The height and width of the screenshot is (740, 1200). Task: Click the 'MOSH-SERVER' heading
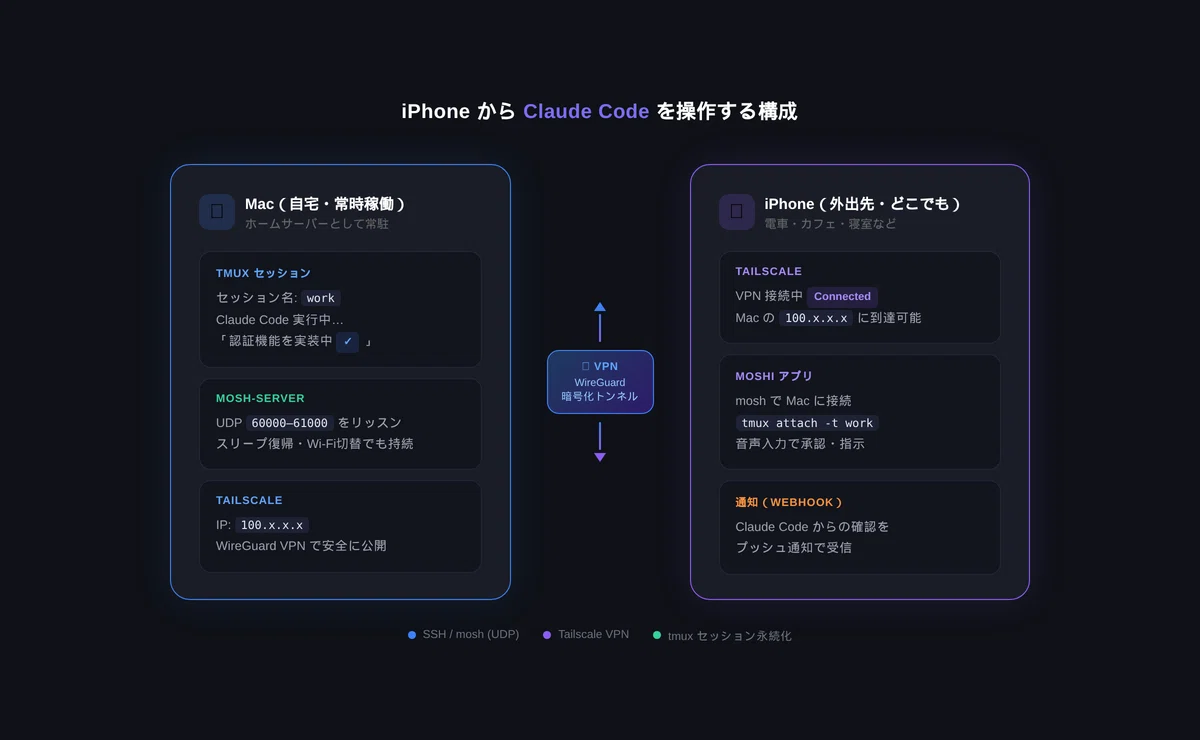pyautogui.click(x=260, y=398)
